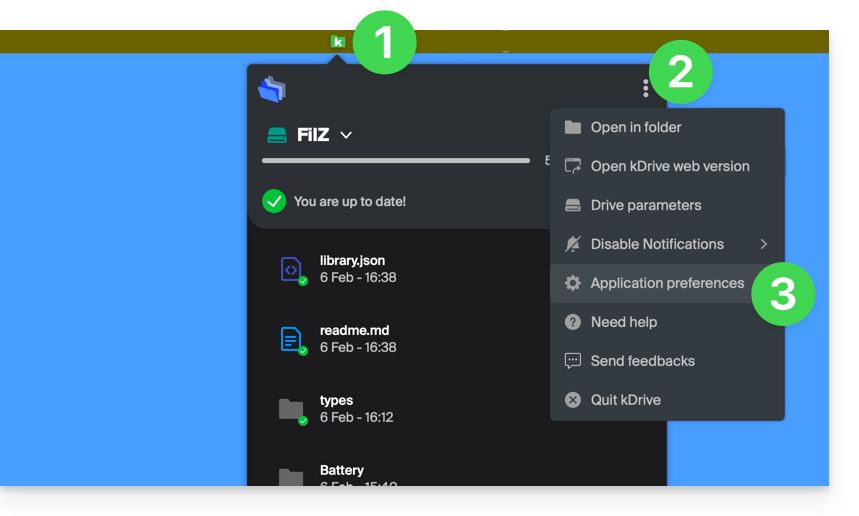Image resolution: width=859 pixels, height=516 pixels.
Task: Click the green FilZ drive icon
Action: click(x=277, y=136)
